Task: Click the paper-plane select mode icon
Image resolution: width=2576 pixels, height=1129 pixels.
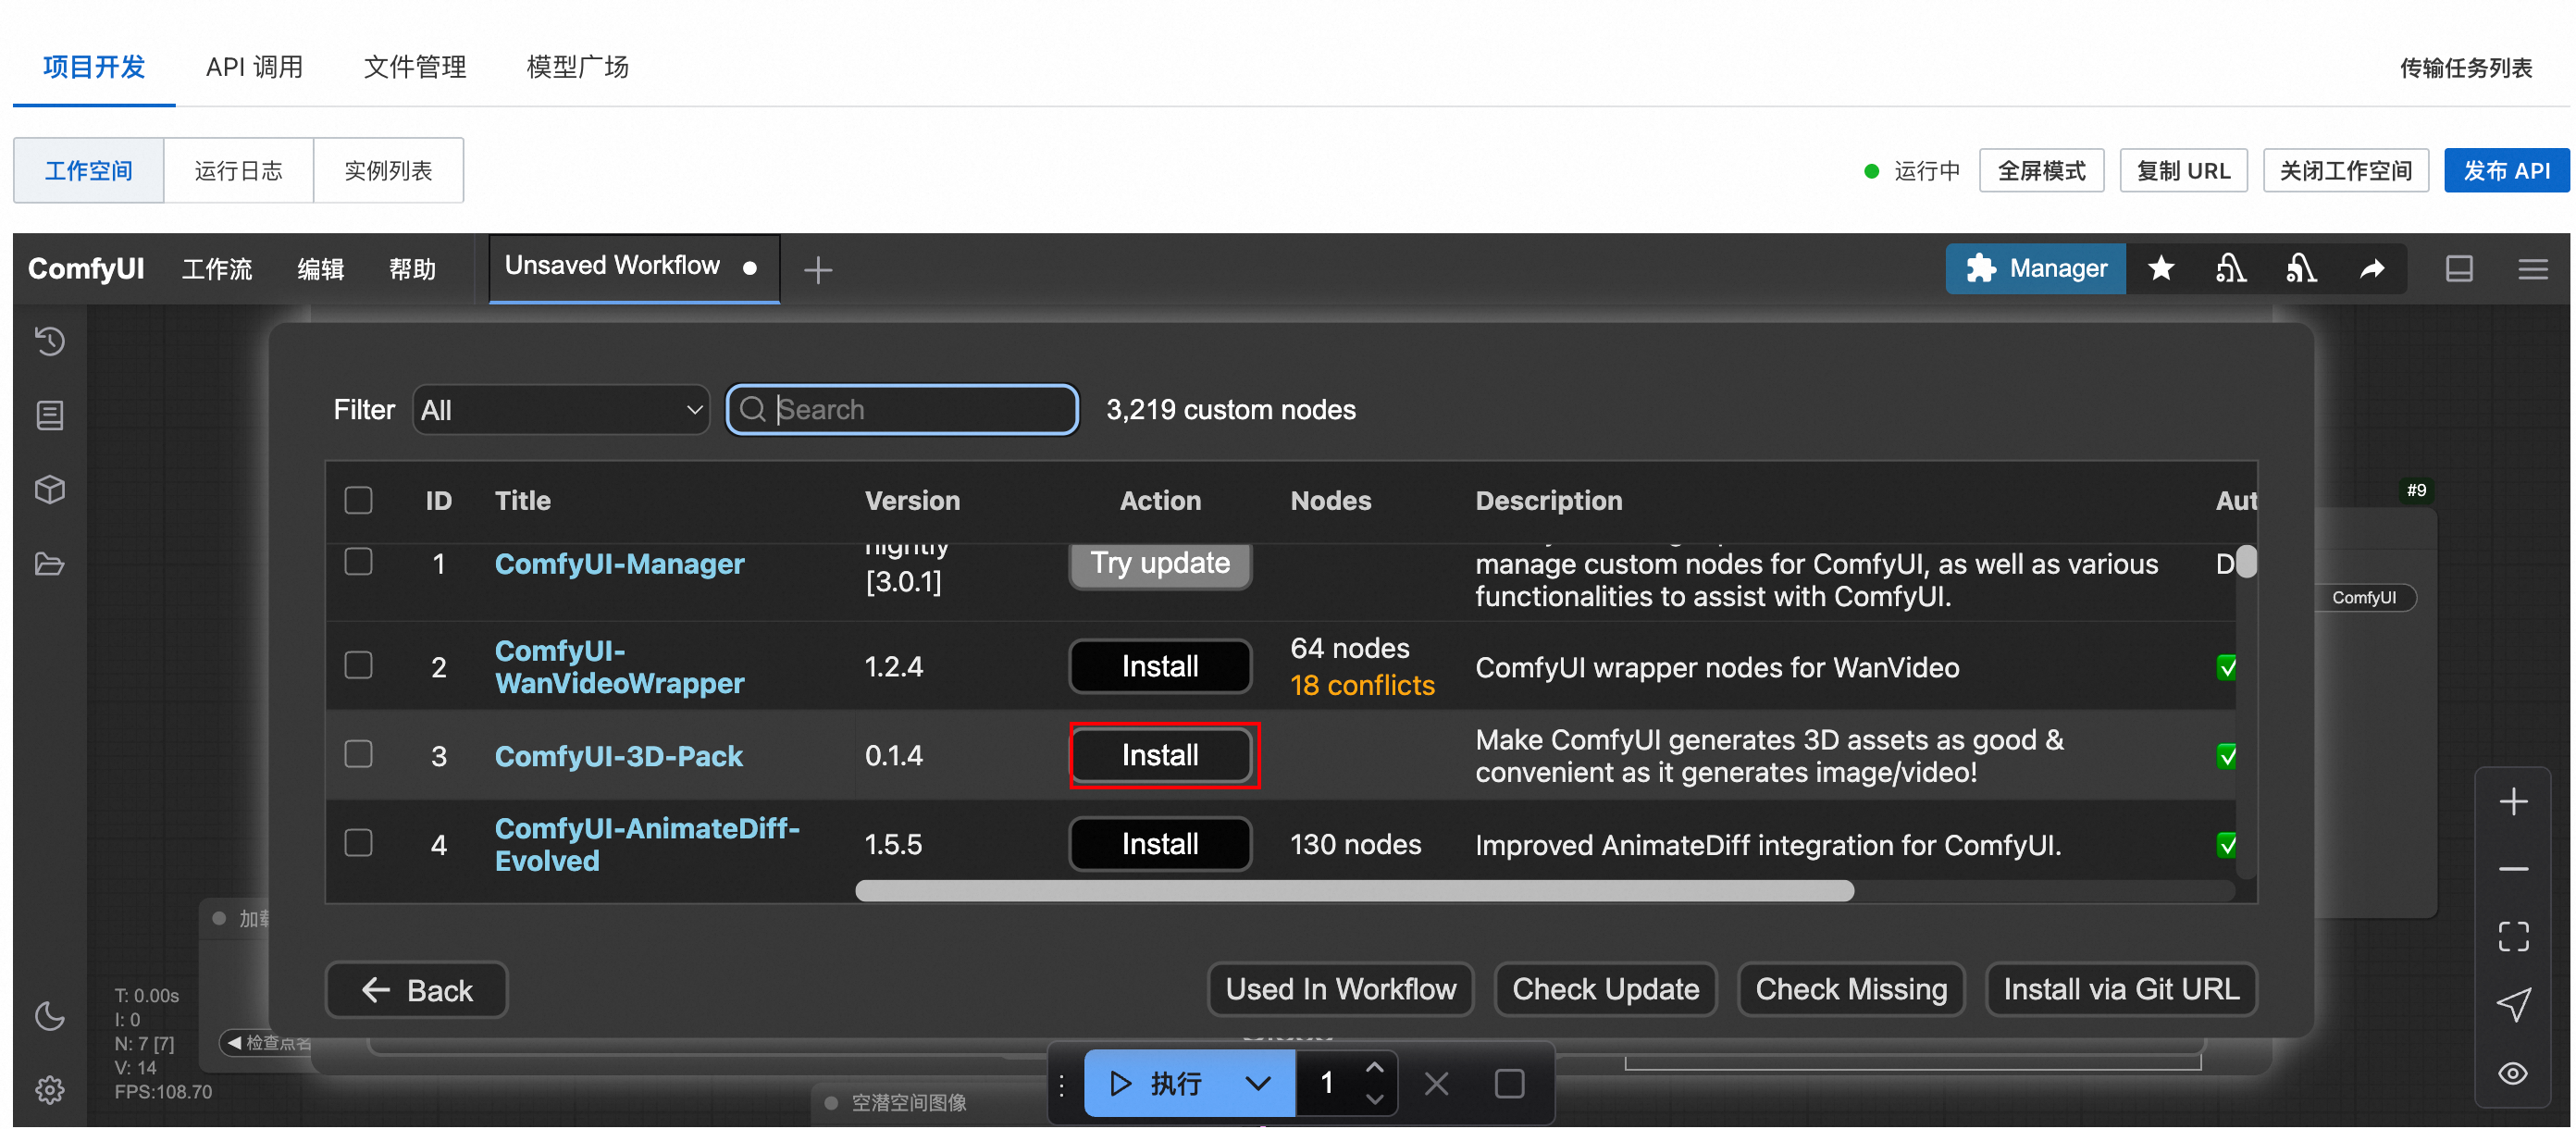Action: coord(2513,1006)
